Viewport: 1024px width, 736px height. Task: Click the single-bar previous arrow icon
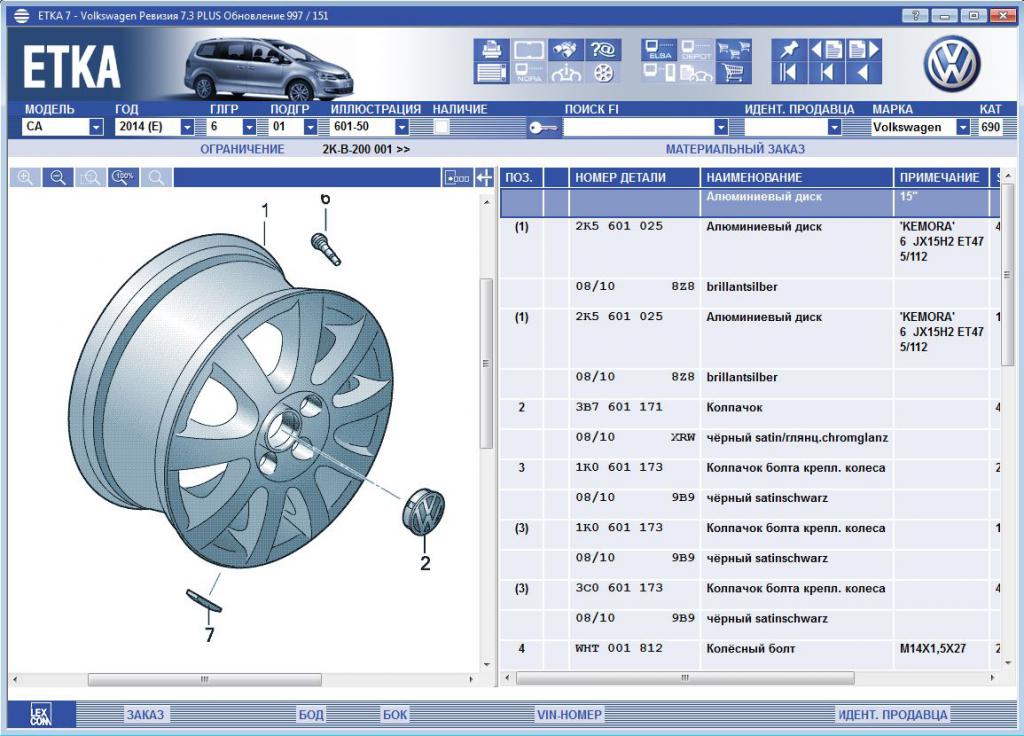(826, 72)
